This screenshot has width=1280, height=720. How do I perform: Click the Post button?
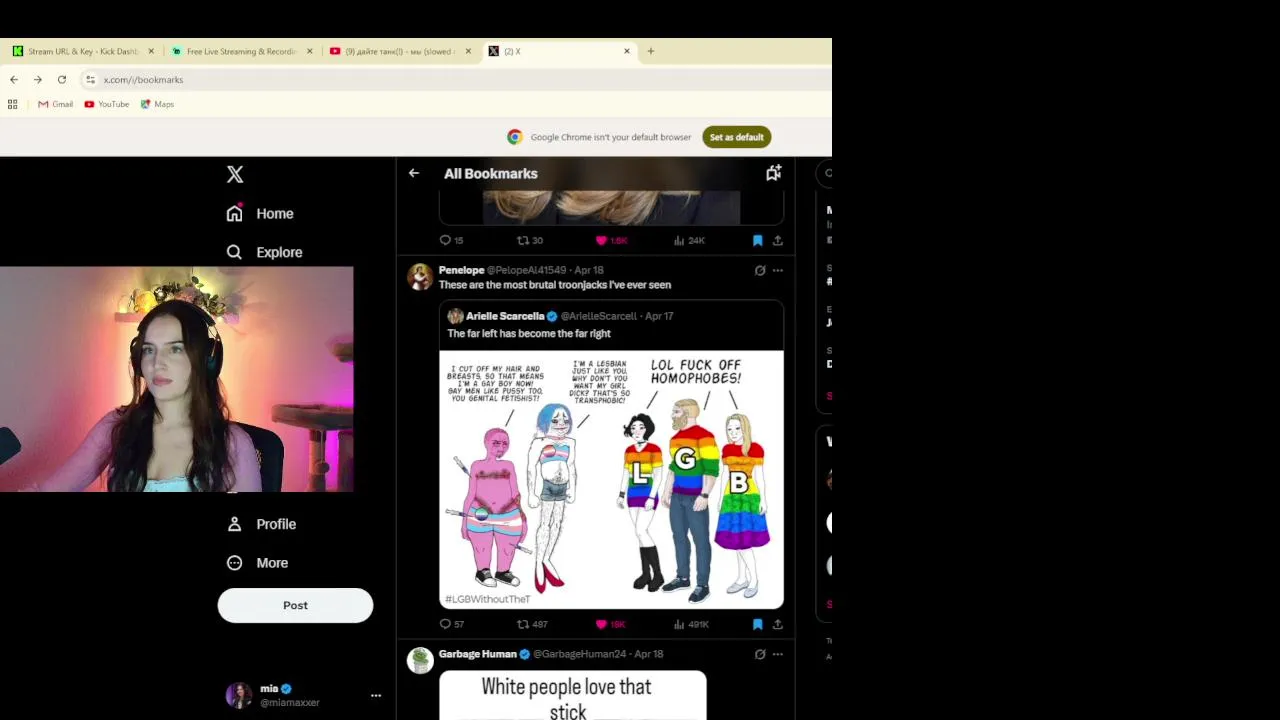(295, 605)
